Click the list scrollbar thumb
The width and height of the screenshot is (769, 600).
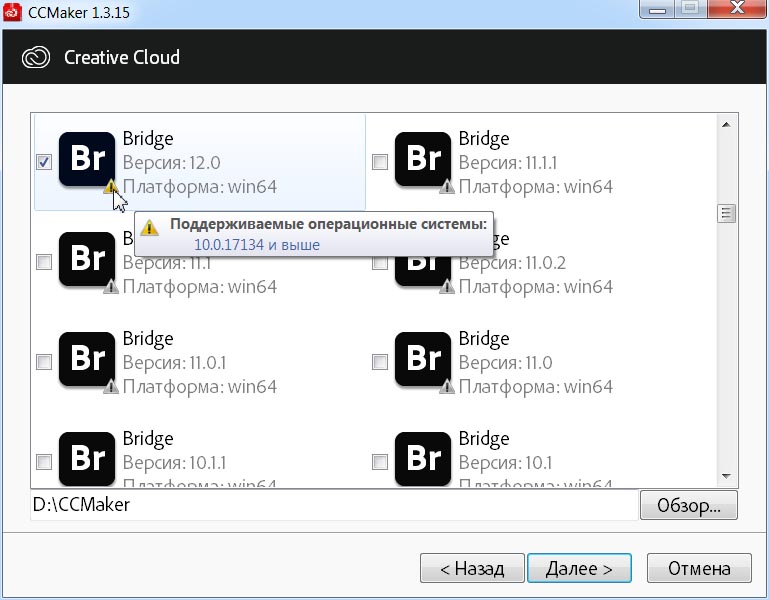tap(726, 213)
